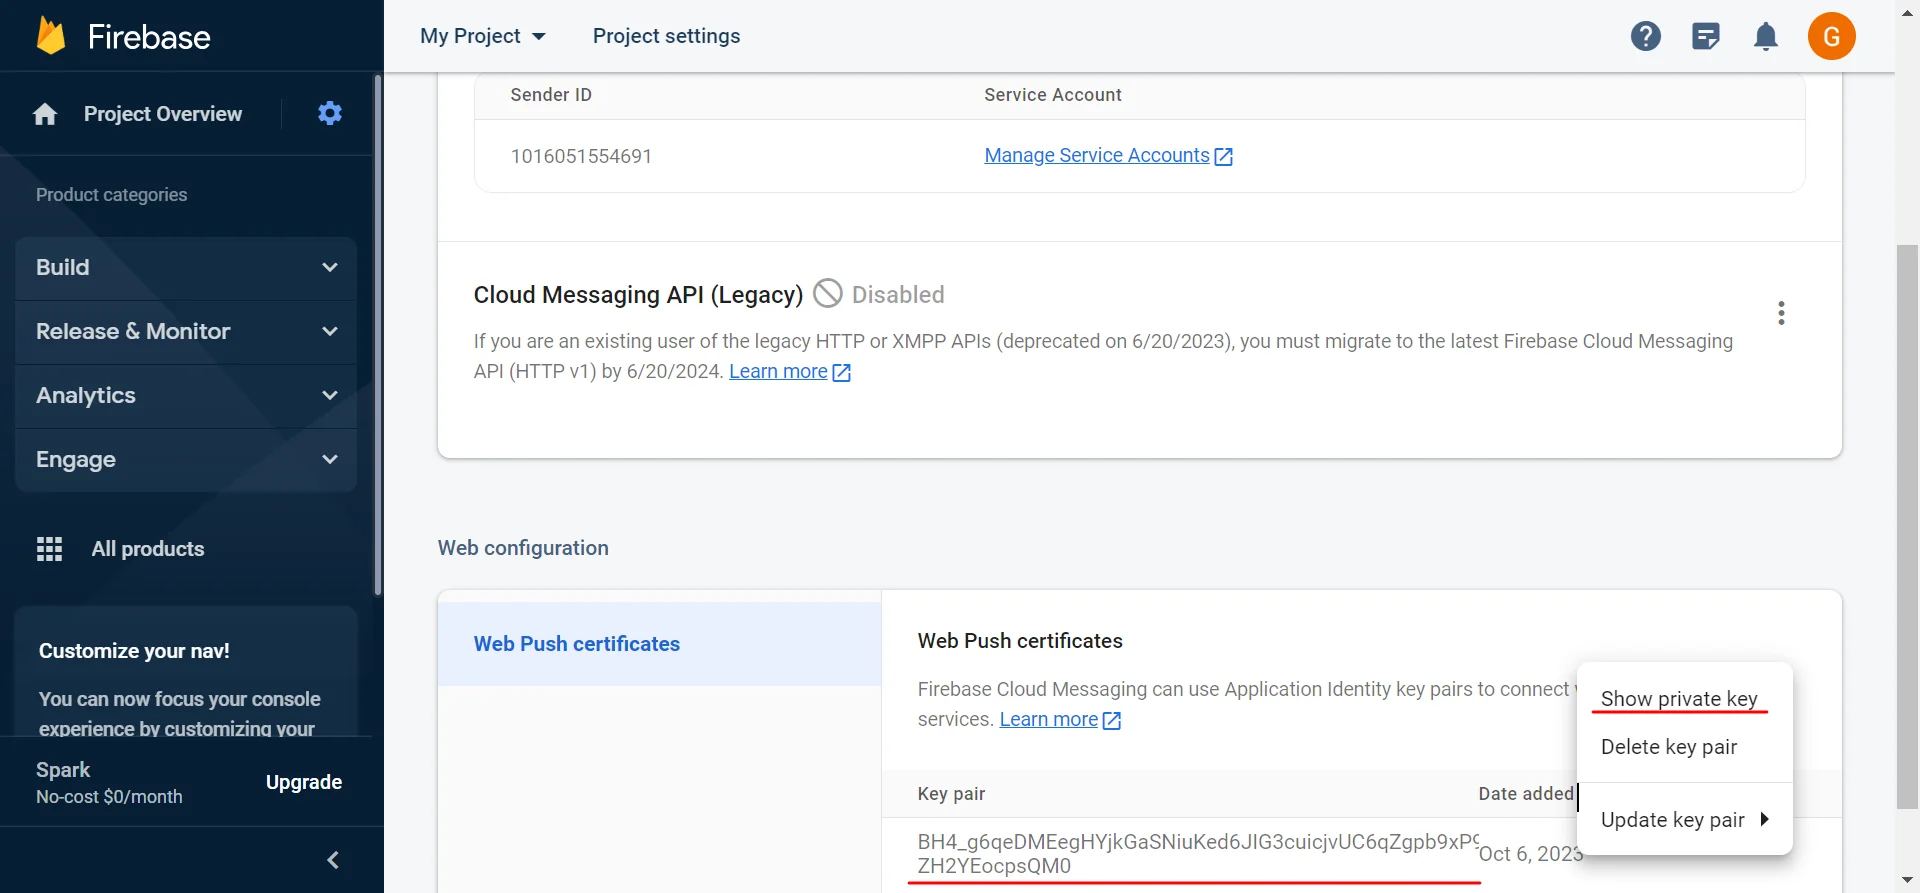Image resolution: width=1920 pixels, height=893 pixels.
Task: Click the Date added column header
Action: (x=1526, y=793)
